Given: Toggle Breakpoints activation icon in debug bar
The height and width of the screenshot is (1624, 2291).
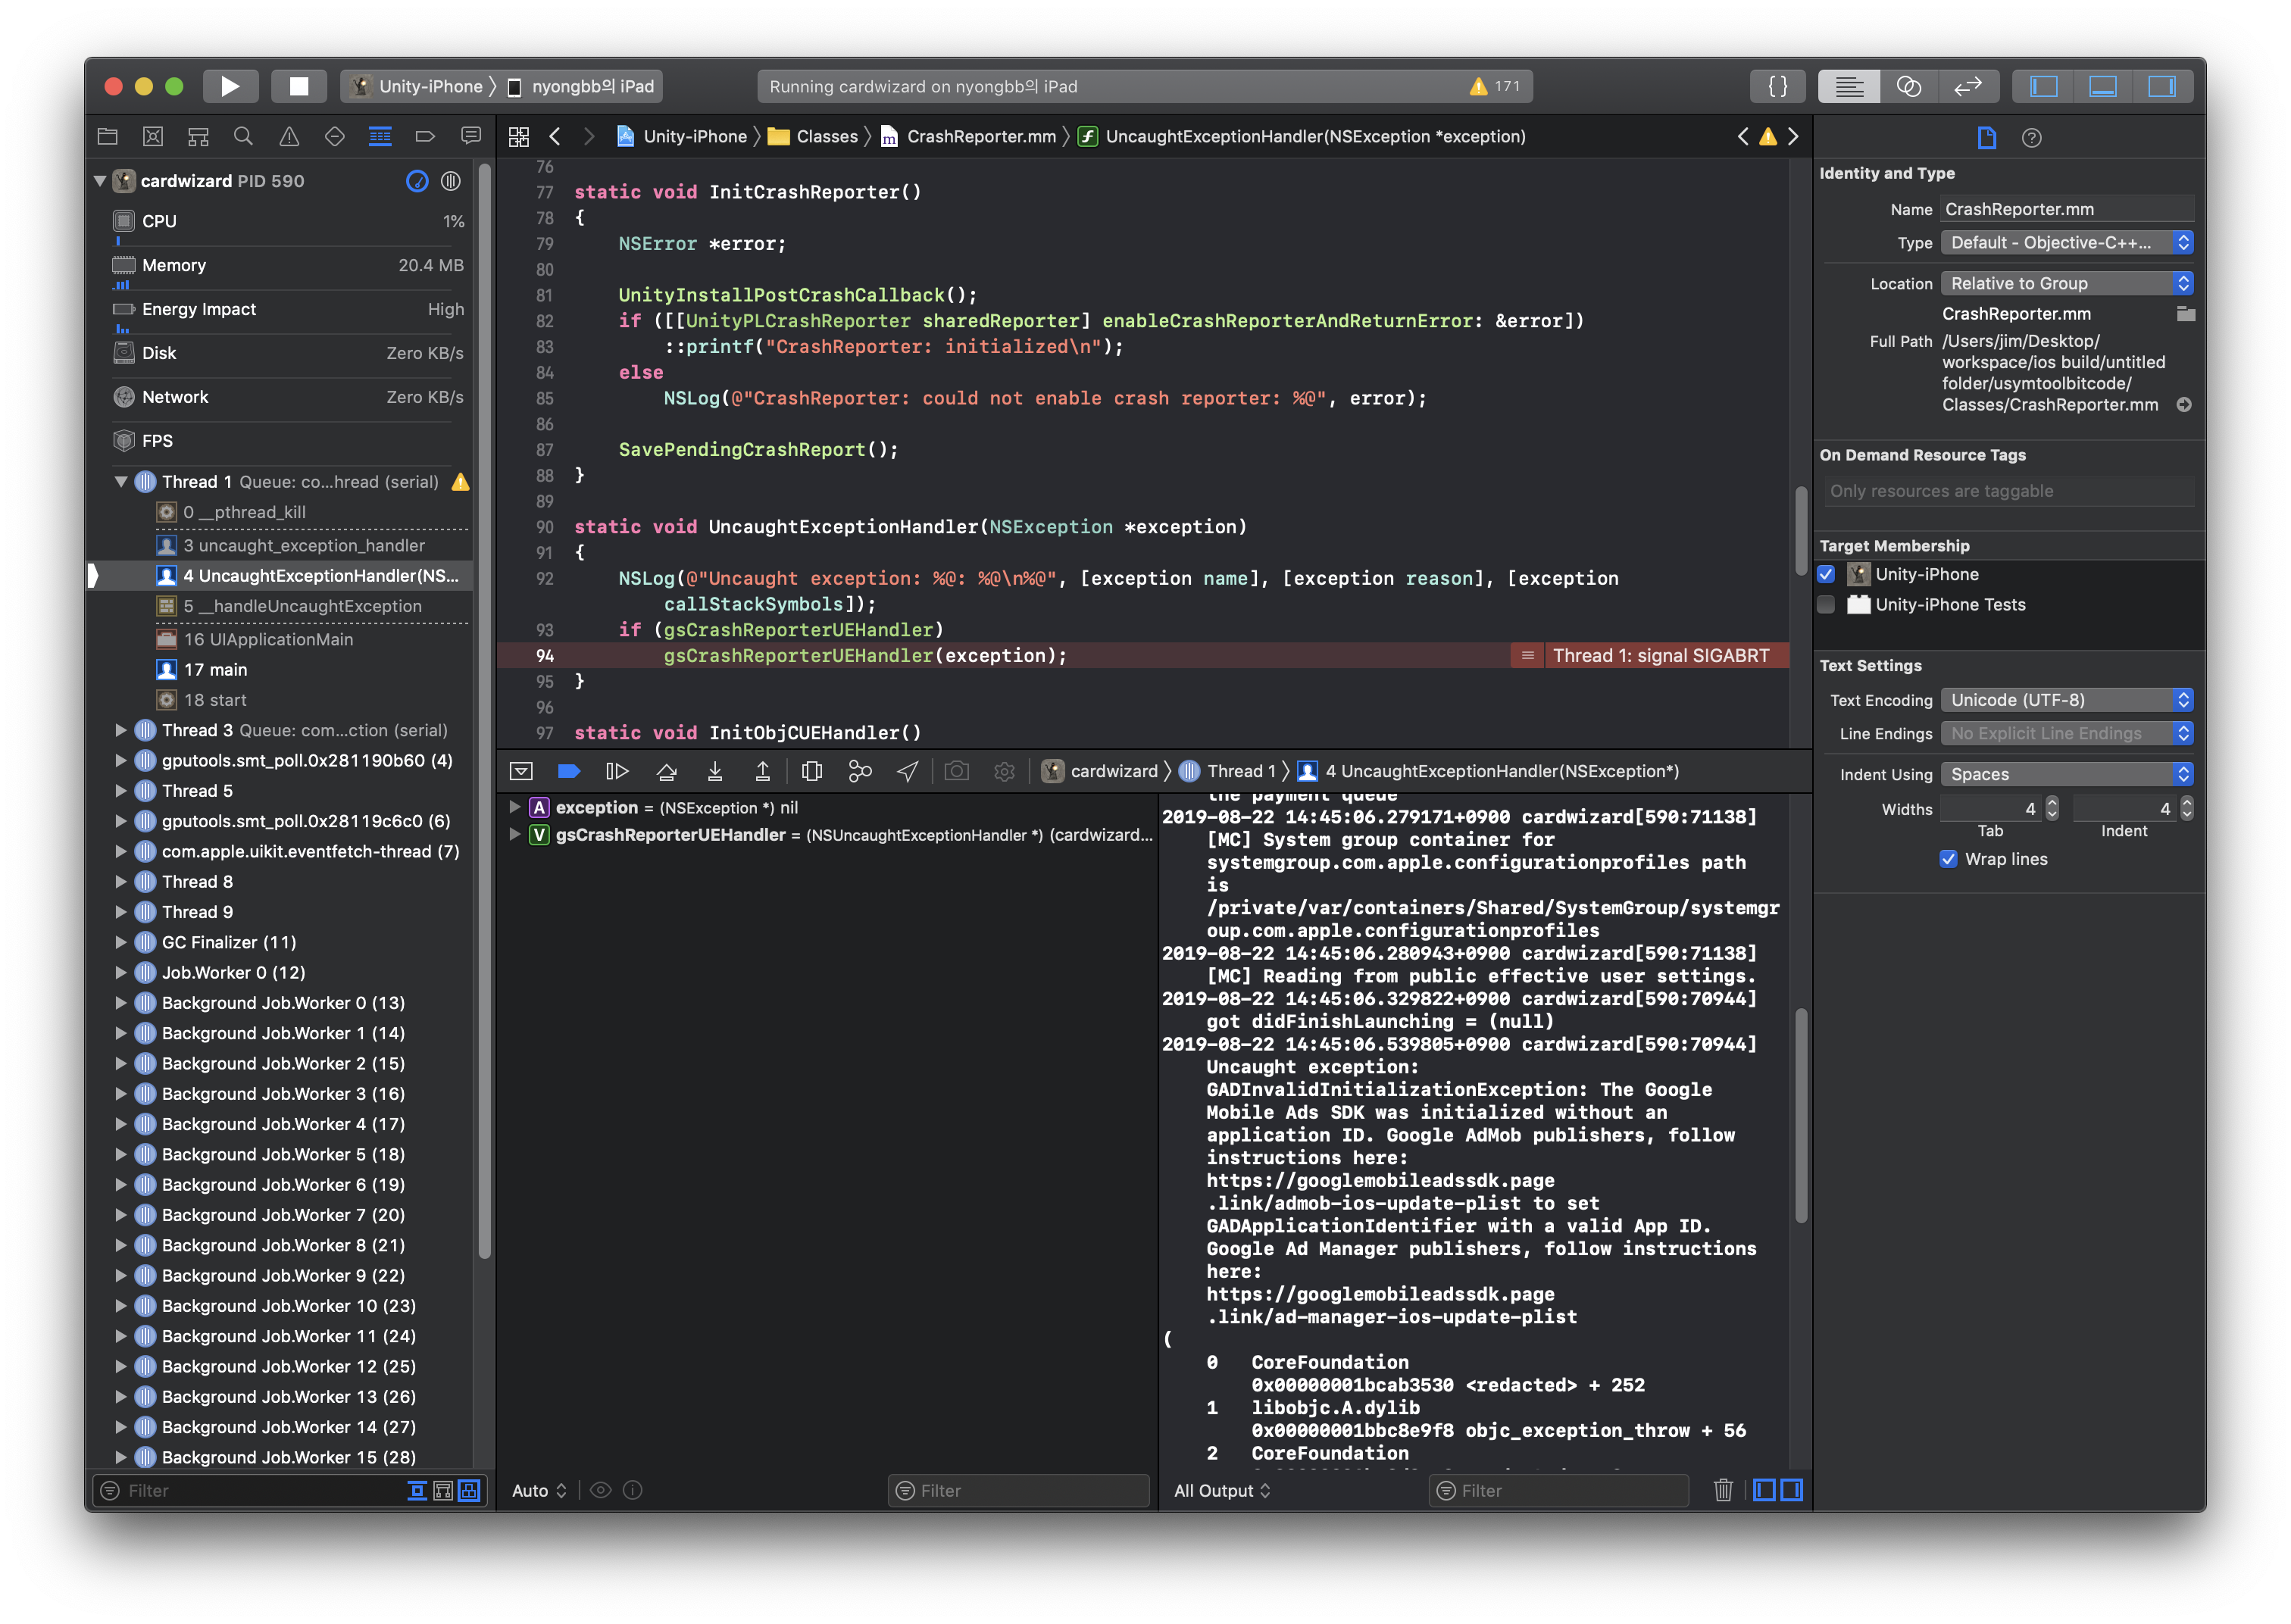Looking at the screenshot, I should coord(569,771).
